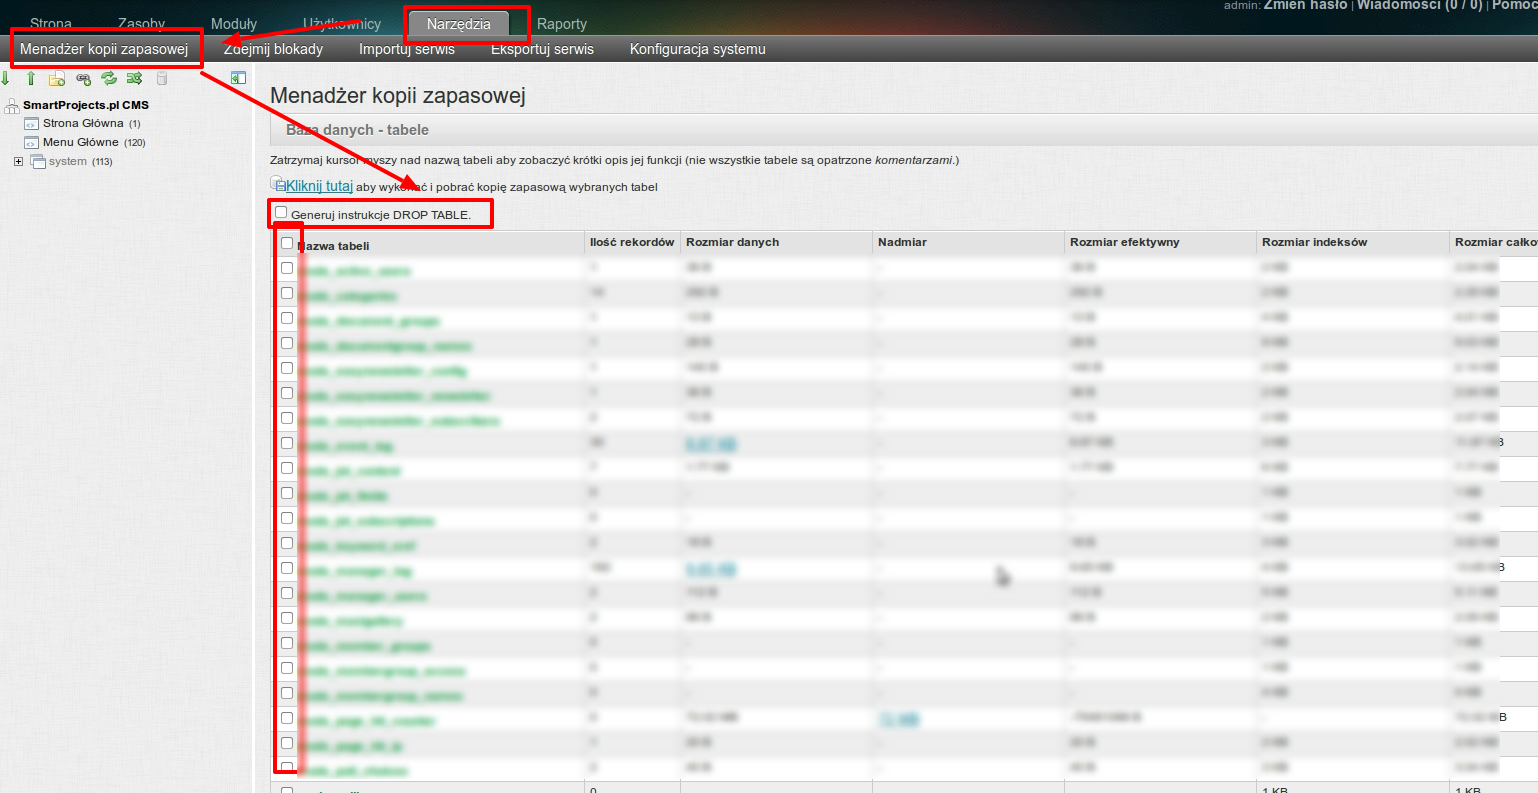Click the system folder icon
The width and height of the screenshot is (1538, 793).
tap(38, 161)
